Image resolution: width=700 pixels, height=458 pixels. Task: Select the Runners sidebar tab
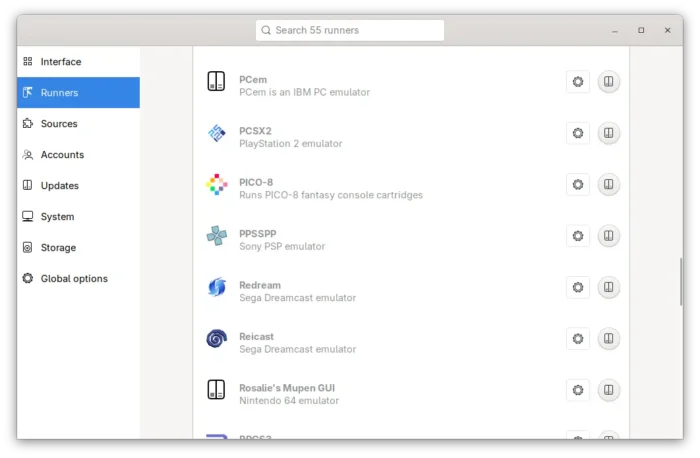pyautogui.click(x=79, y=92)
